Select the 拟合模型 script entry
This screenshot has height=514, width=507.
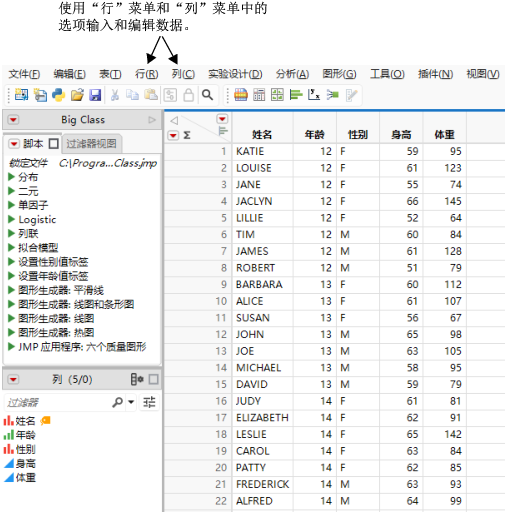coord(38,247)
